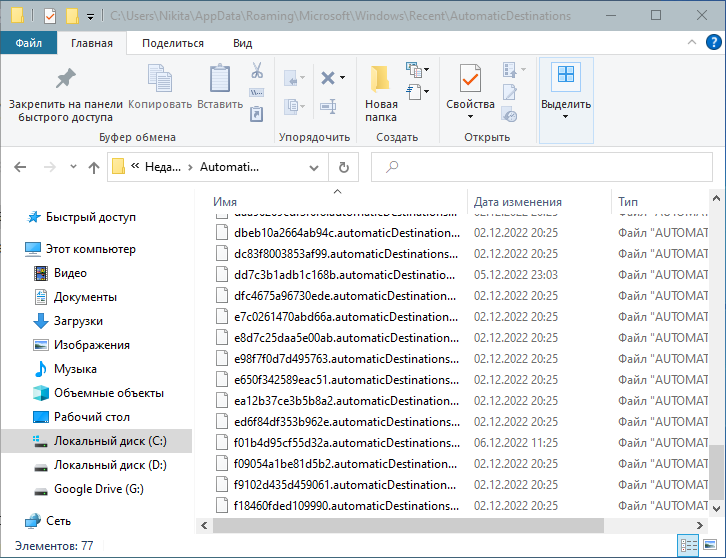This screenshot has width=726, height=558.
Task: Open Объемные объекты in the sidebar
Action: click(109, 393)
